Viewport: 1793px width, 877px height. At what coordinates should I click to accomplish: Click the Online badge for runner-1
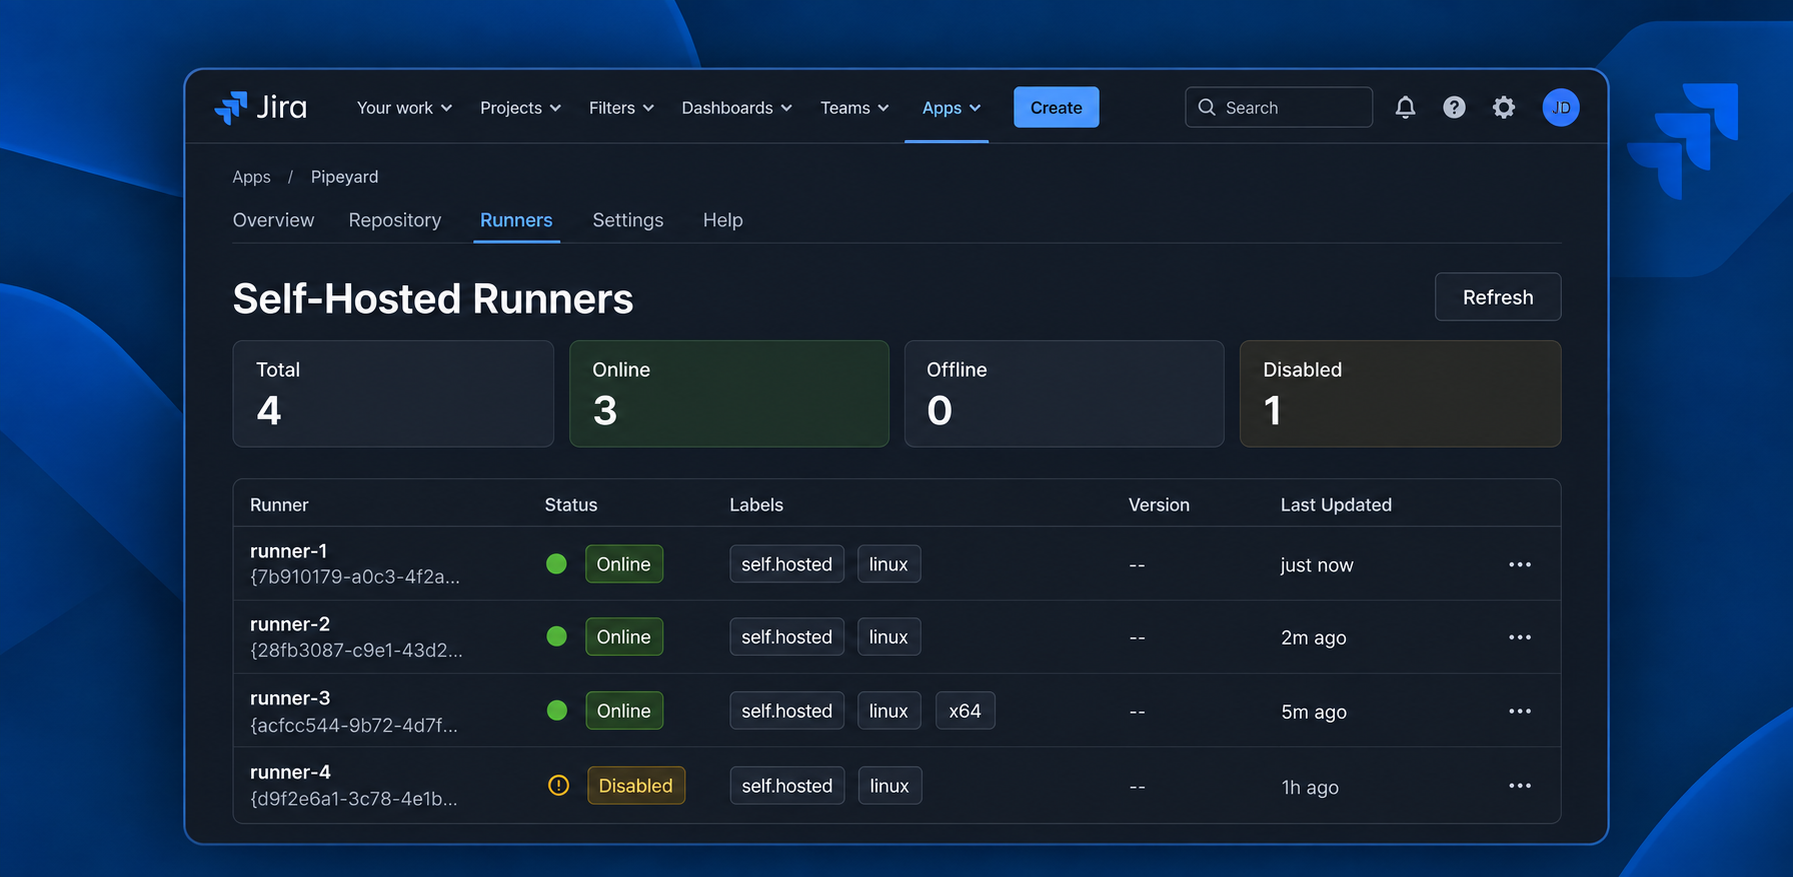(x=624, y=564)
